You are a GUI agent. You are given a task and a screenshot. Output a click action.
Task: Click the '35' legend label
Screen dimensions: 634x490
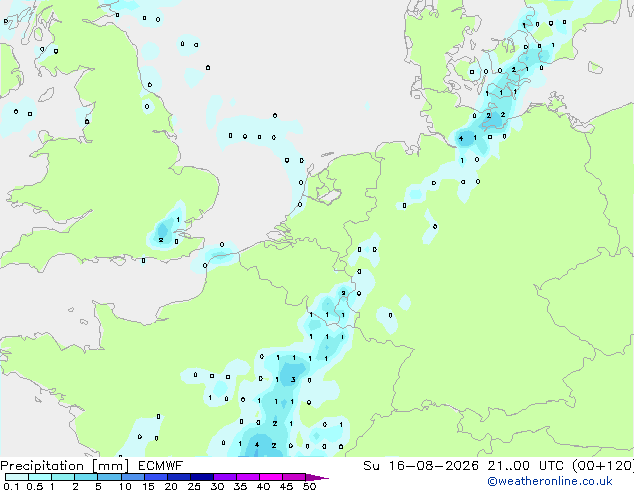coord(240,486)
